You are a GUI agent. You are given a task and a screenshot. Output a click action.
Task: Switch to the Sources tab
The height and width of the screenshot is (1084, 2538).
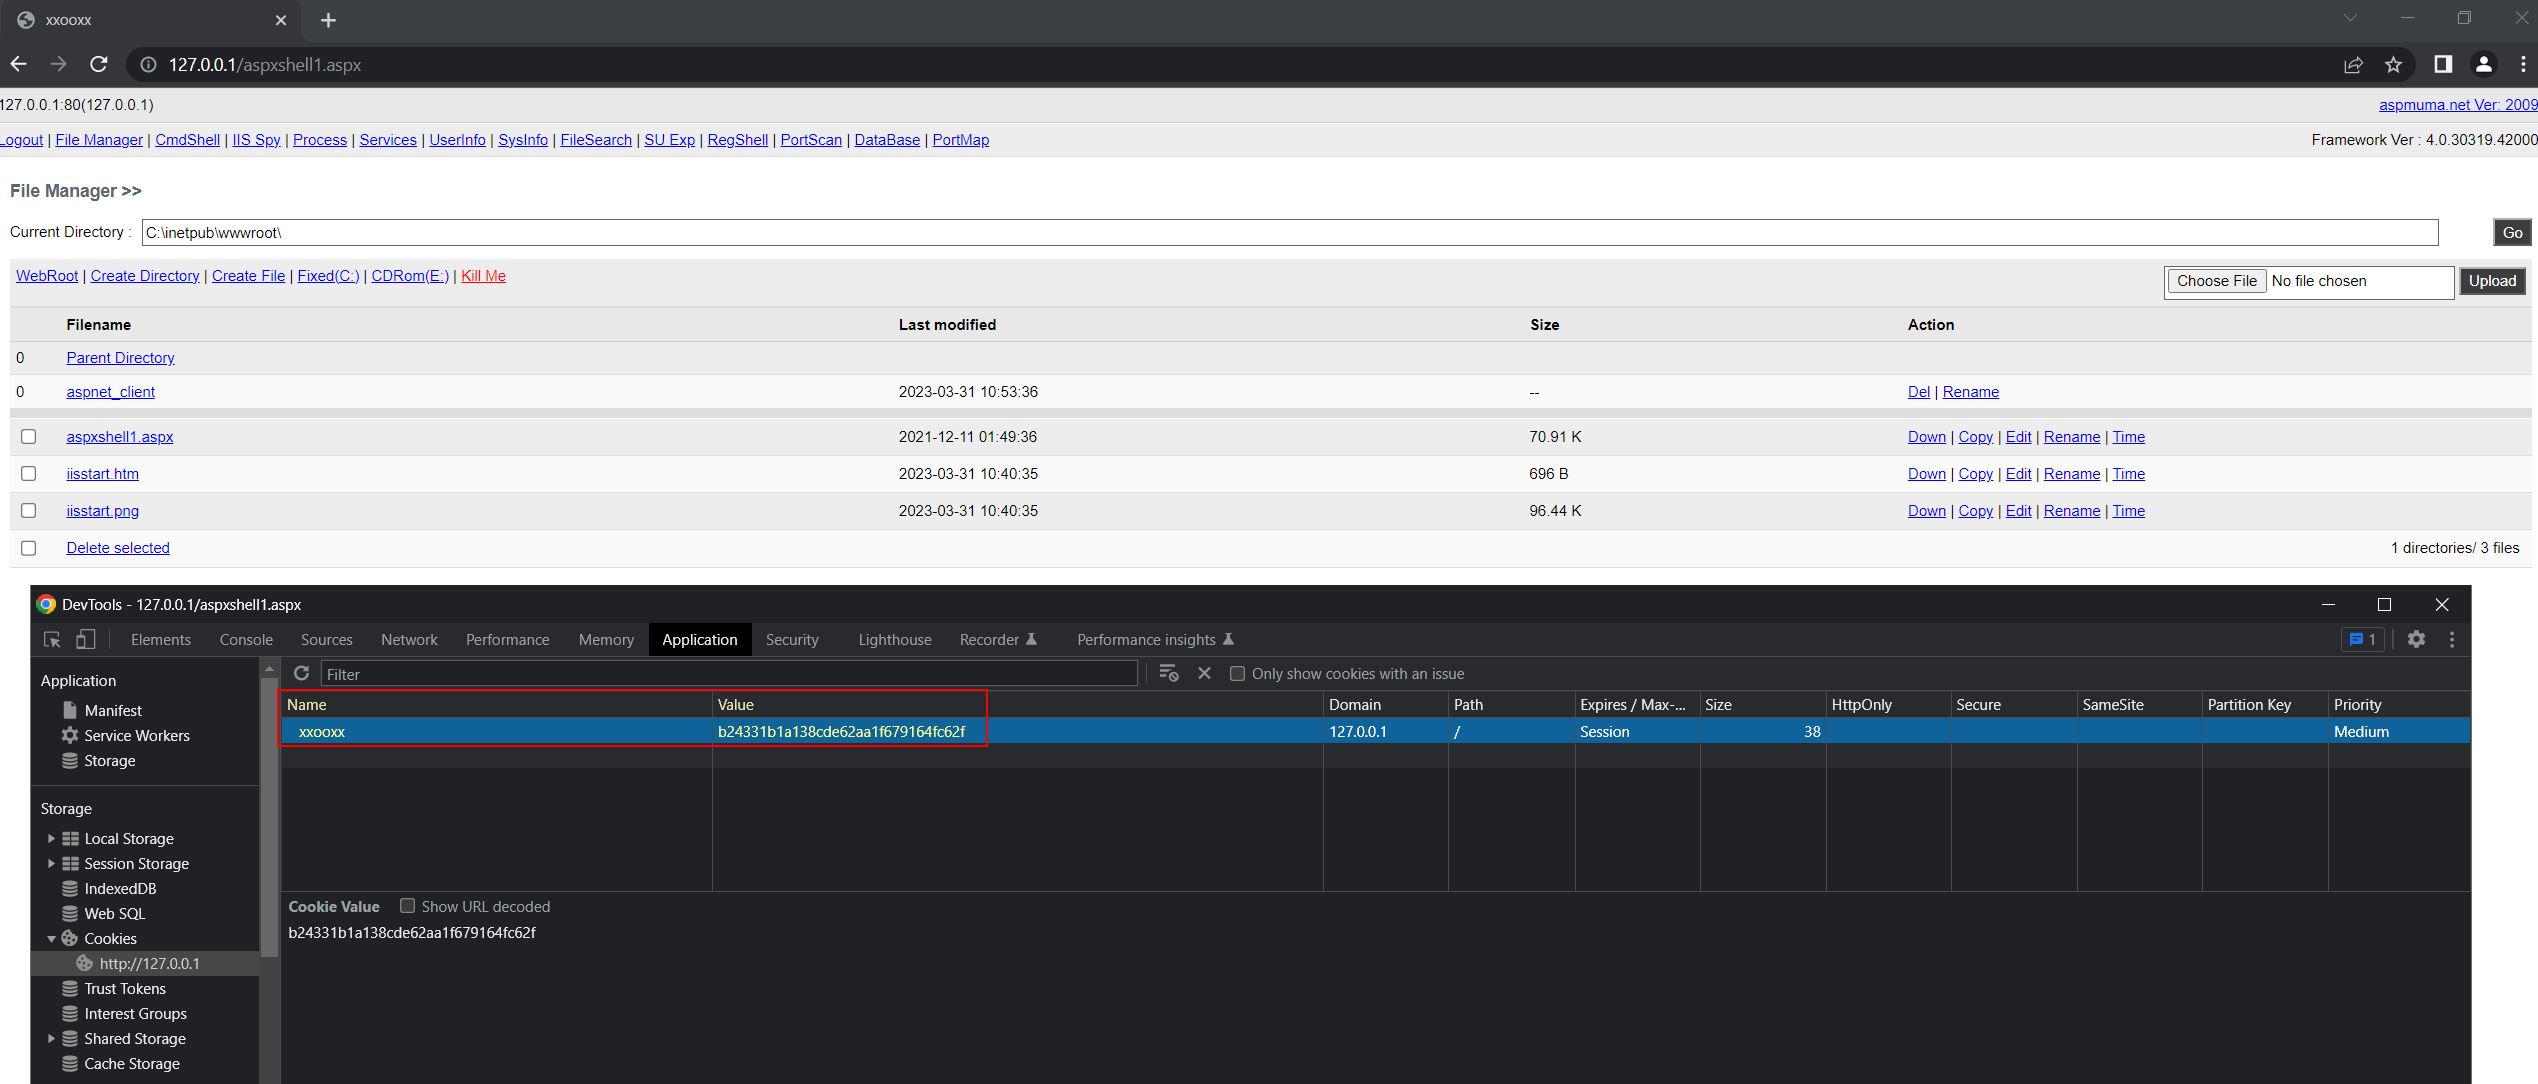(326, 639)
